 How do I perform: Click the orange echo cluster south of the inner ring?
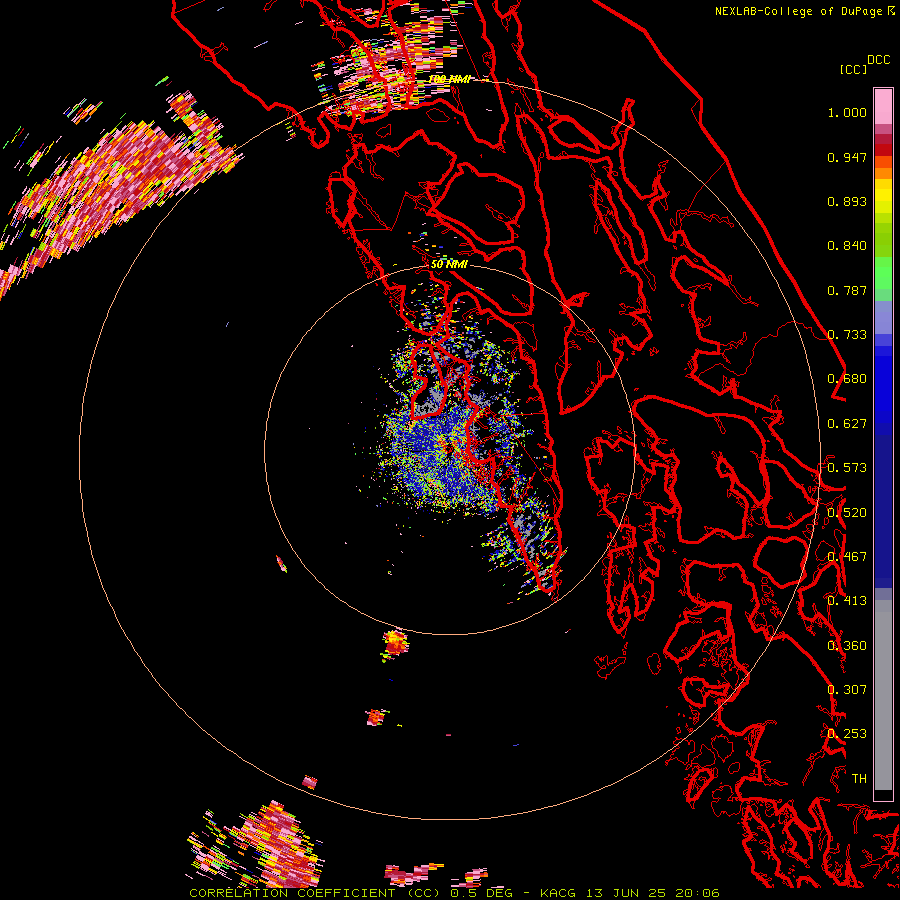395,644
